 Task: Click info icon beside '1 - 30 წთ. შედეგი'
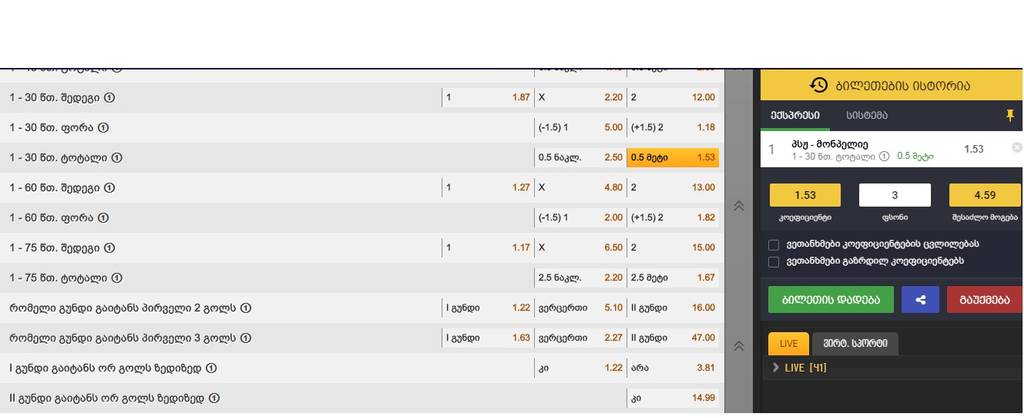[110, 97]
